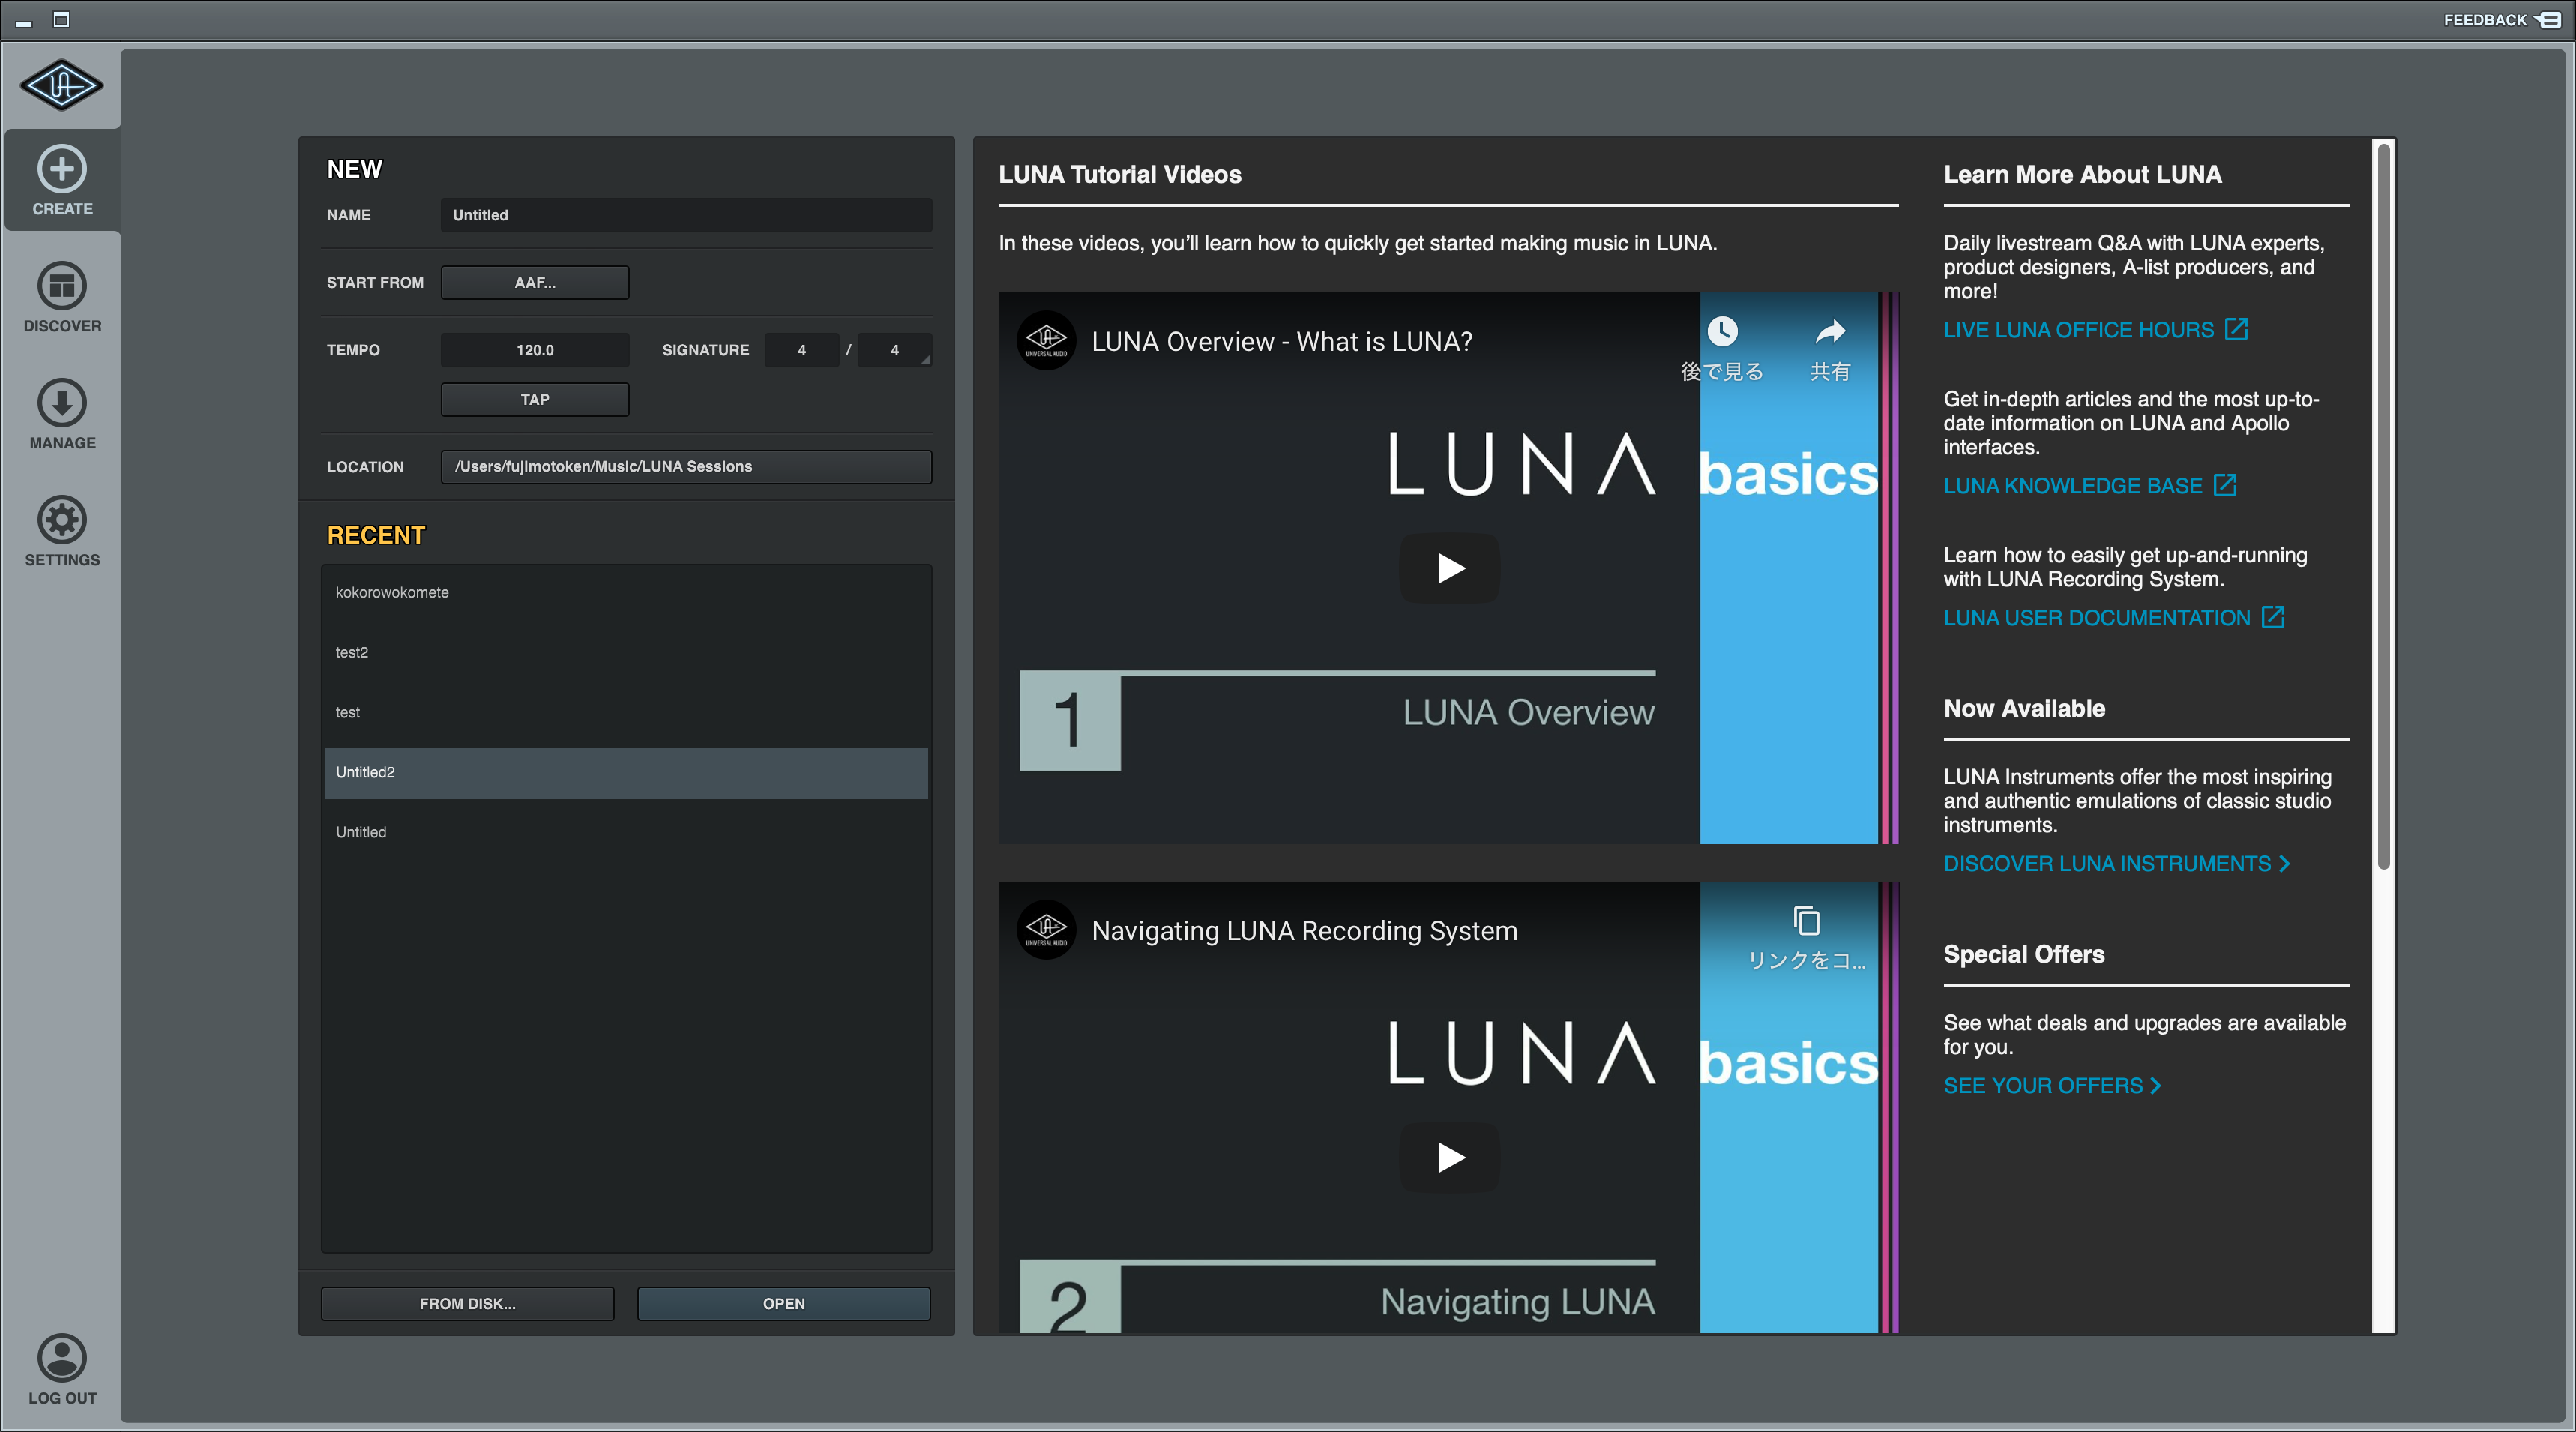Play the LUNA Overview video
2576x1432 pixels.
click(1449, 568)
